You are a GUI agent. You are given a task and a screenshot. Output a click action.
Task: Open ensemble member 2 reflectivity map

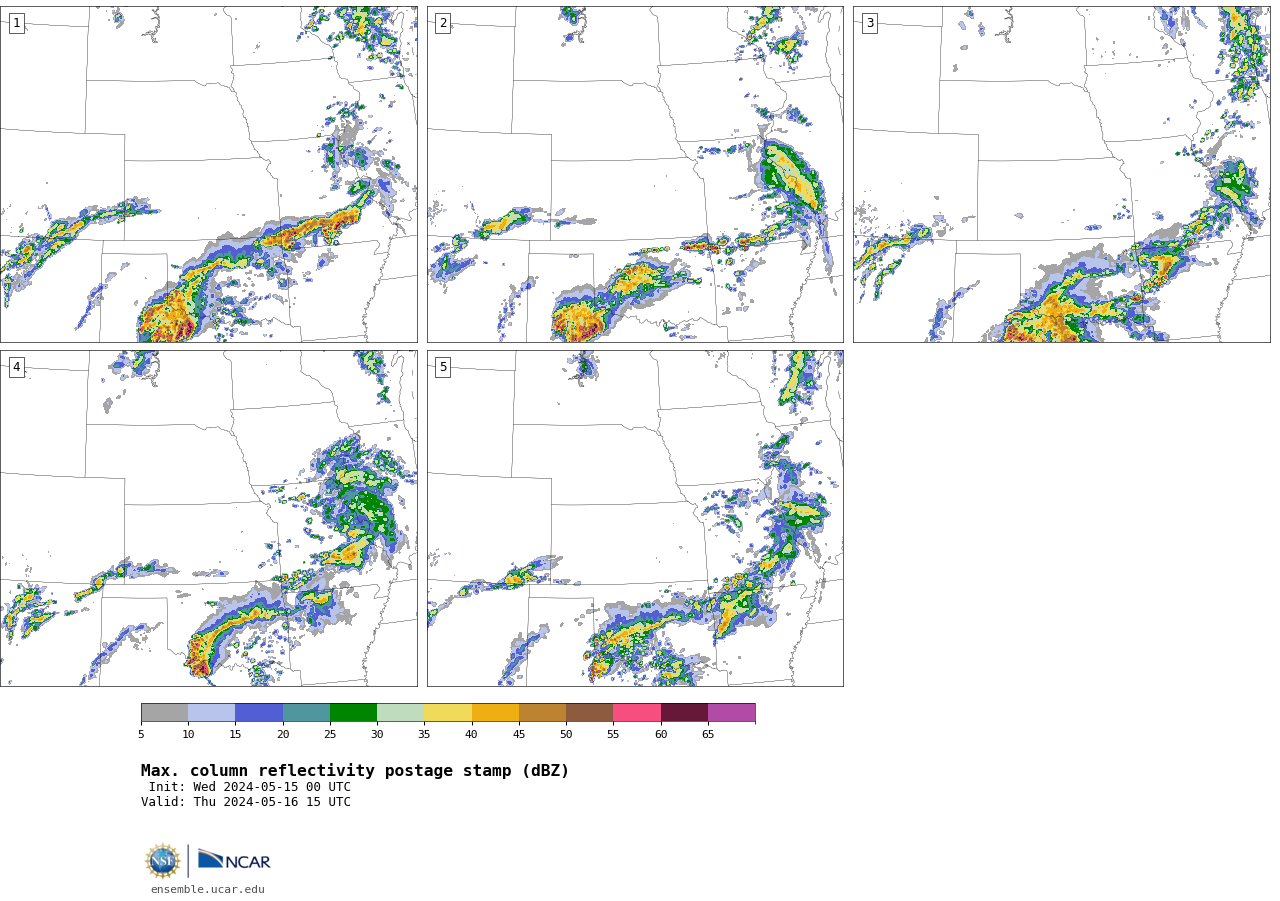(635, 174)
